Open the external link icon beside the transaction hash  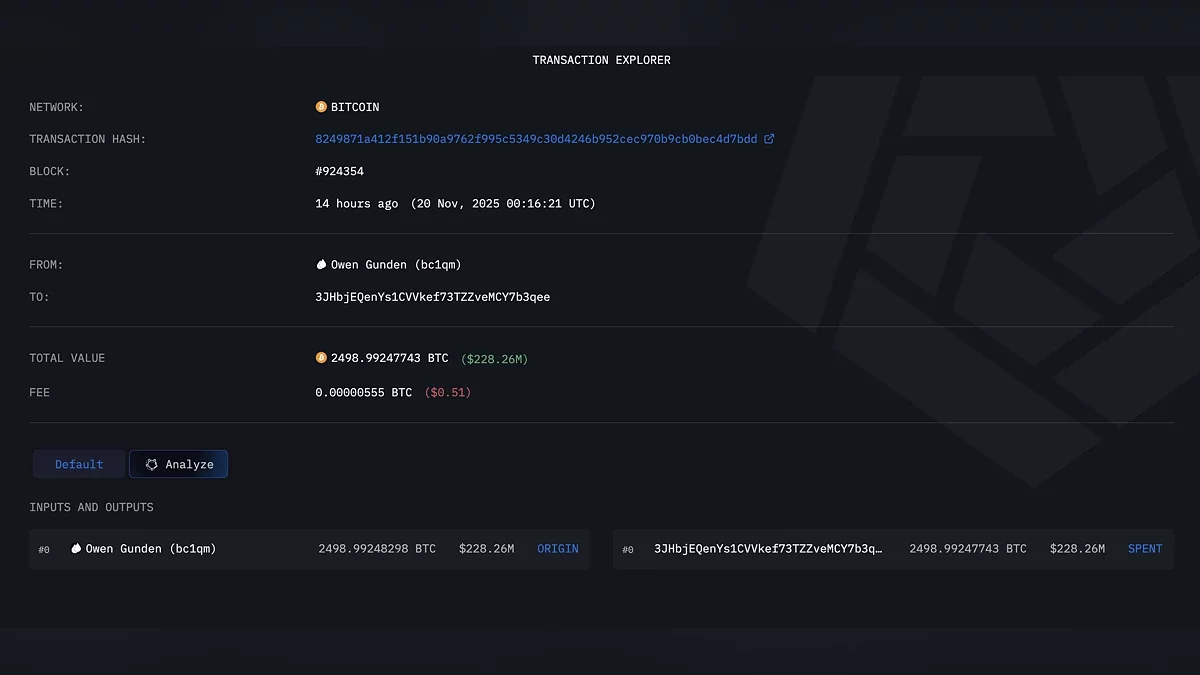click(769, 139)
